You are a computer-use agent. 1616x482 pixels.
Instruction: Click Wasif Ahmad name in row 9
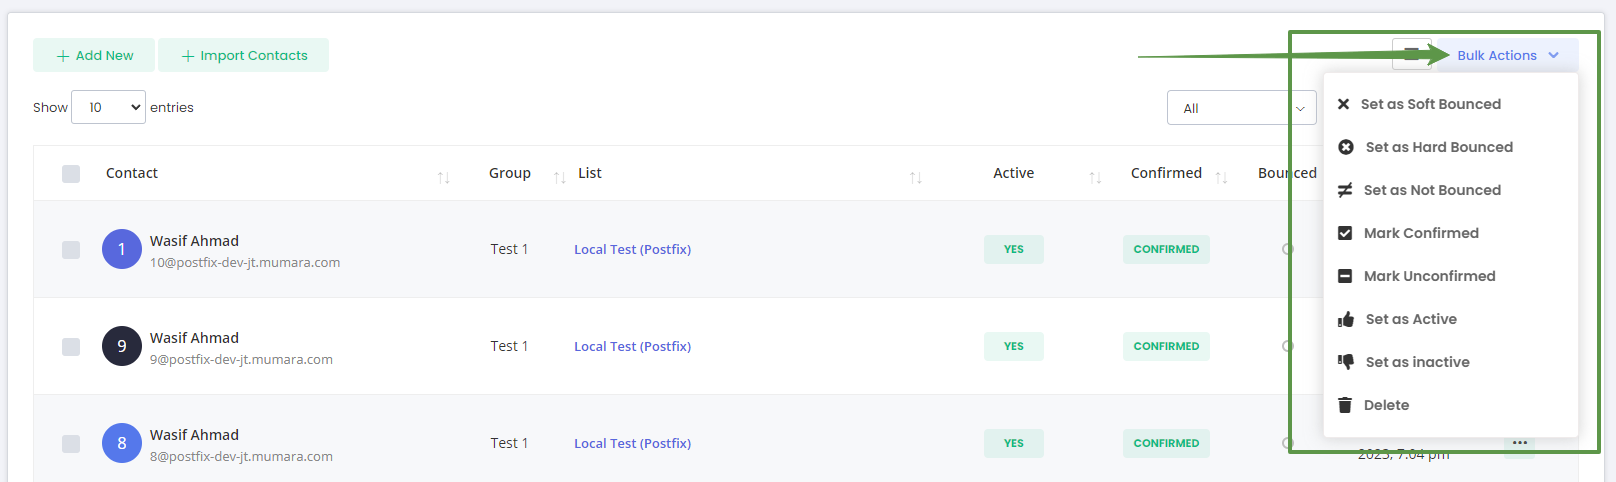click(194, 338)
